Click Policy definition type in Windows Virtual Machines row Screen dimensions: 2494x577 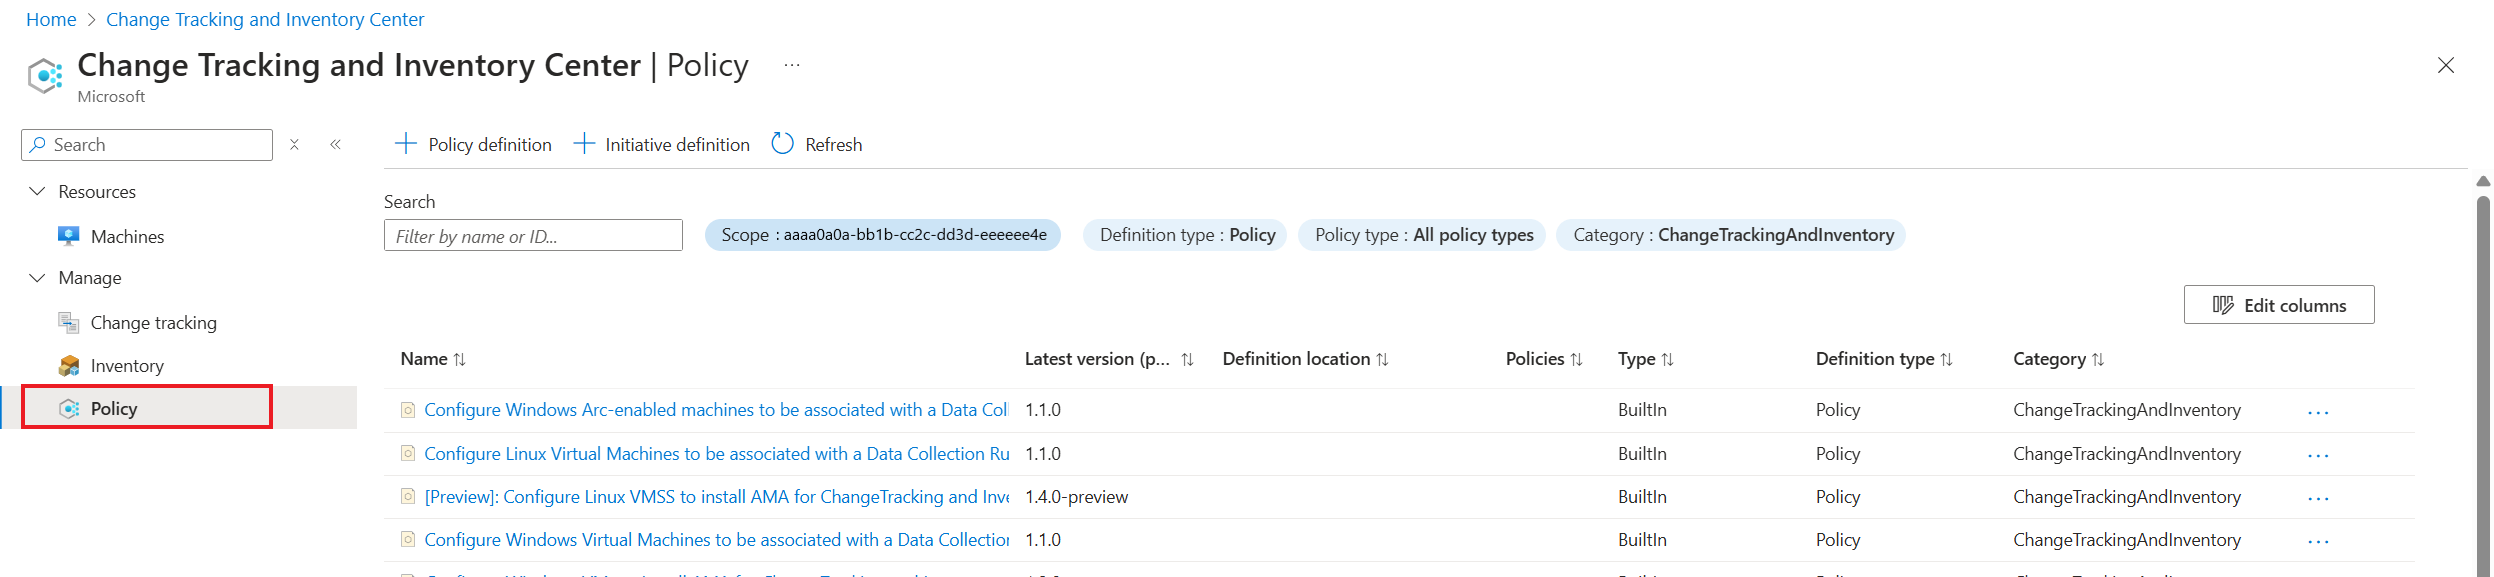click(1838, 540)
